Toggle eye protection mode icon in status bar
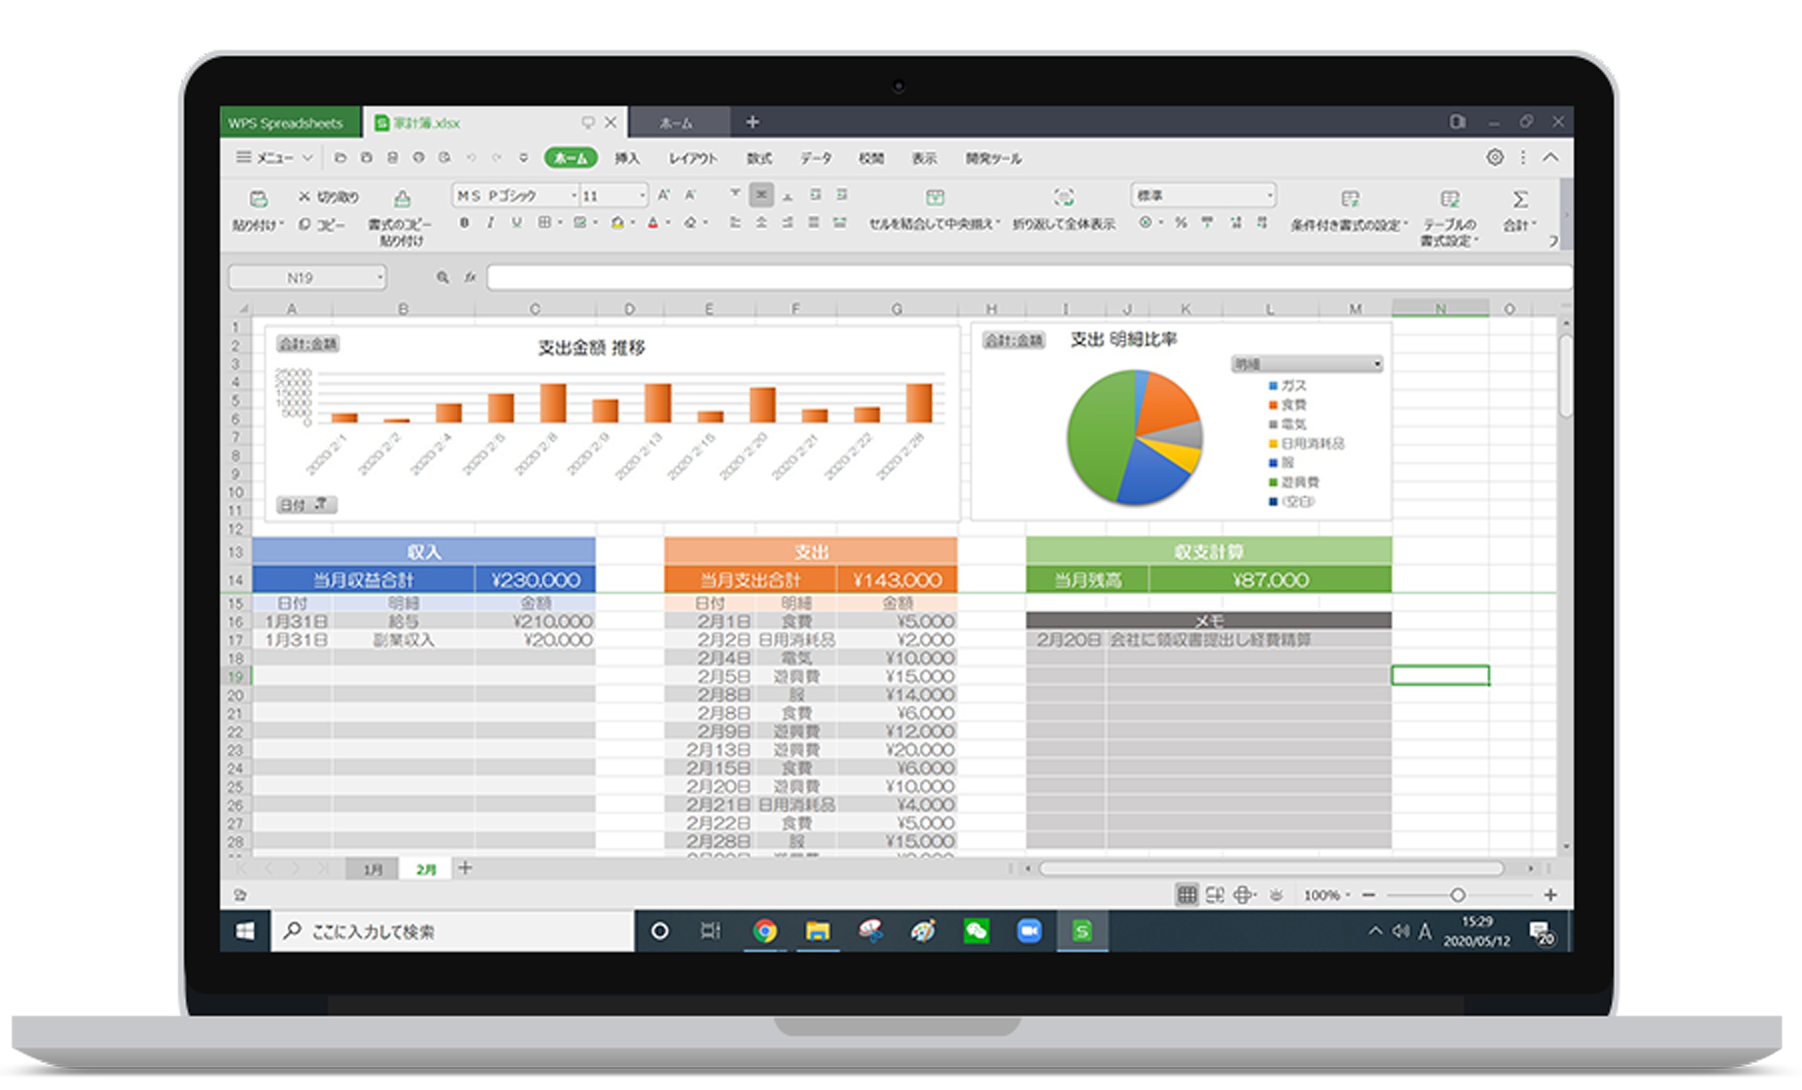Viewport: 1802px width, 1090px height. point(1276,895)
